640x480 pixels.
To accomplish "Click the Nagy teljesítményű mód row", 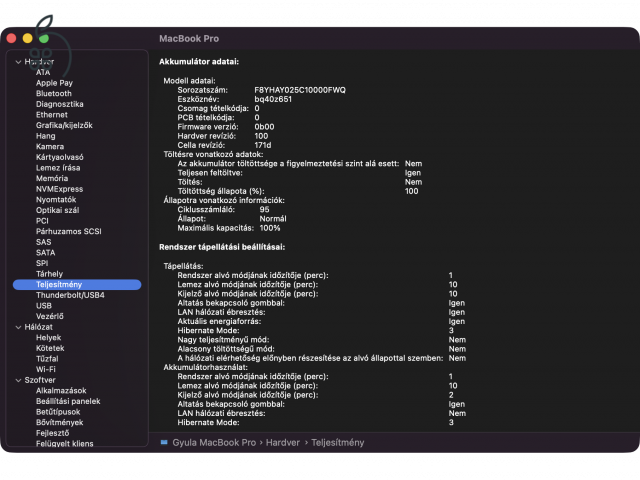I will 322,340.
